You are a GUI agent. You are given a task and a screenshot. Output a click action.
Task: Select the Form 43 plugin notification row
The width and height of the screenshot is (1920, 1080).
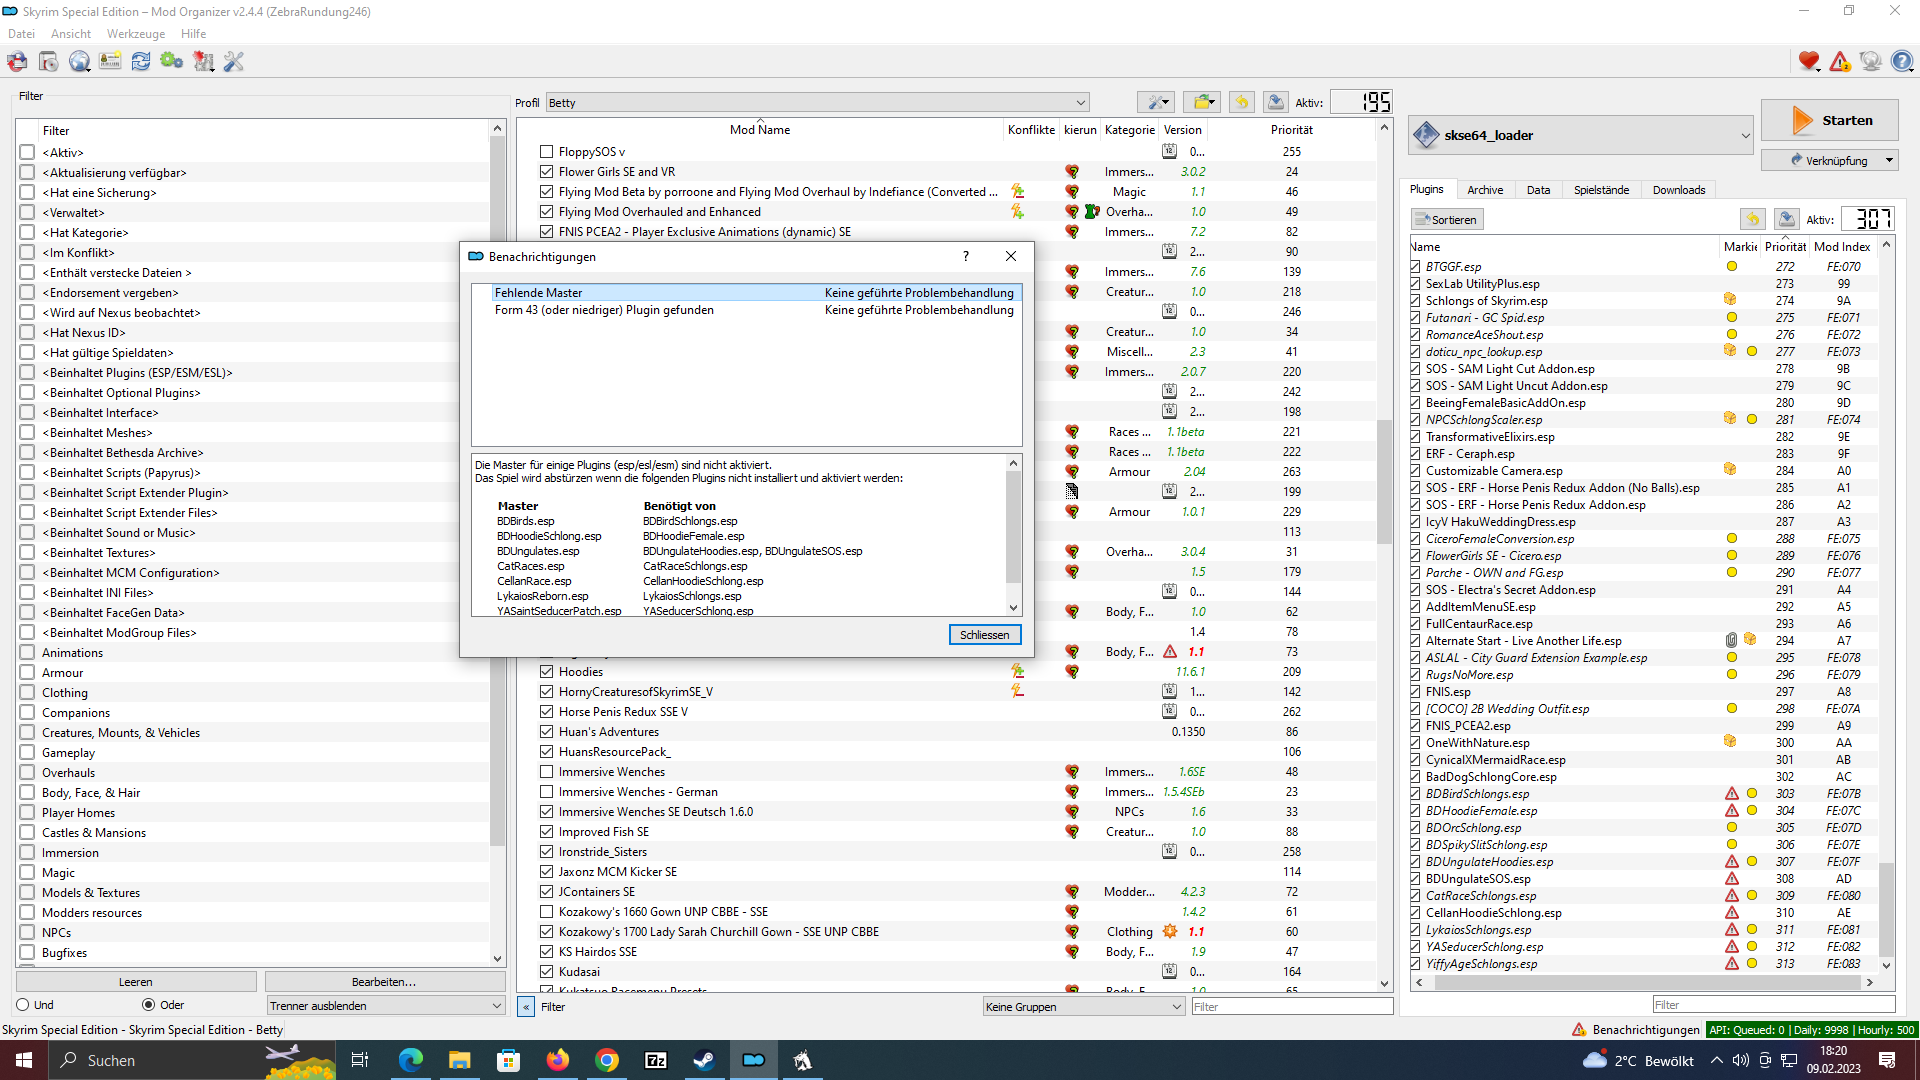click(x=748, y=310)
